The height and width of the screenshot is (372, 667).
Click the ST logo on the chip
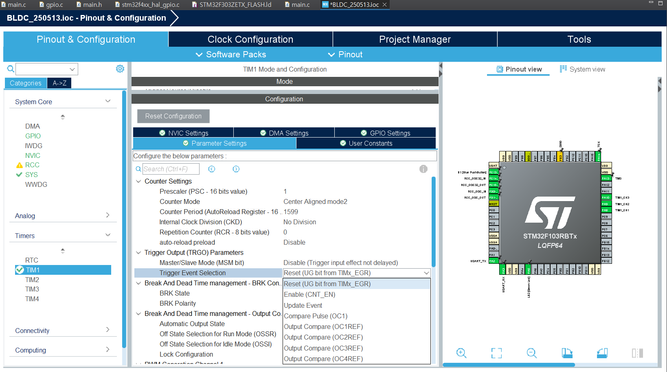click(x=550, y=213)
